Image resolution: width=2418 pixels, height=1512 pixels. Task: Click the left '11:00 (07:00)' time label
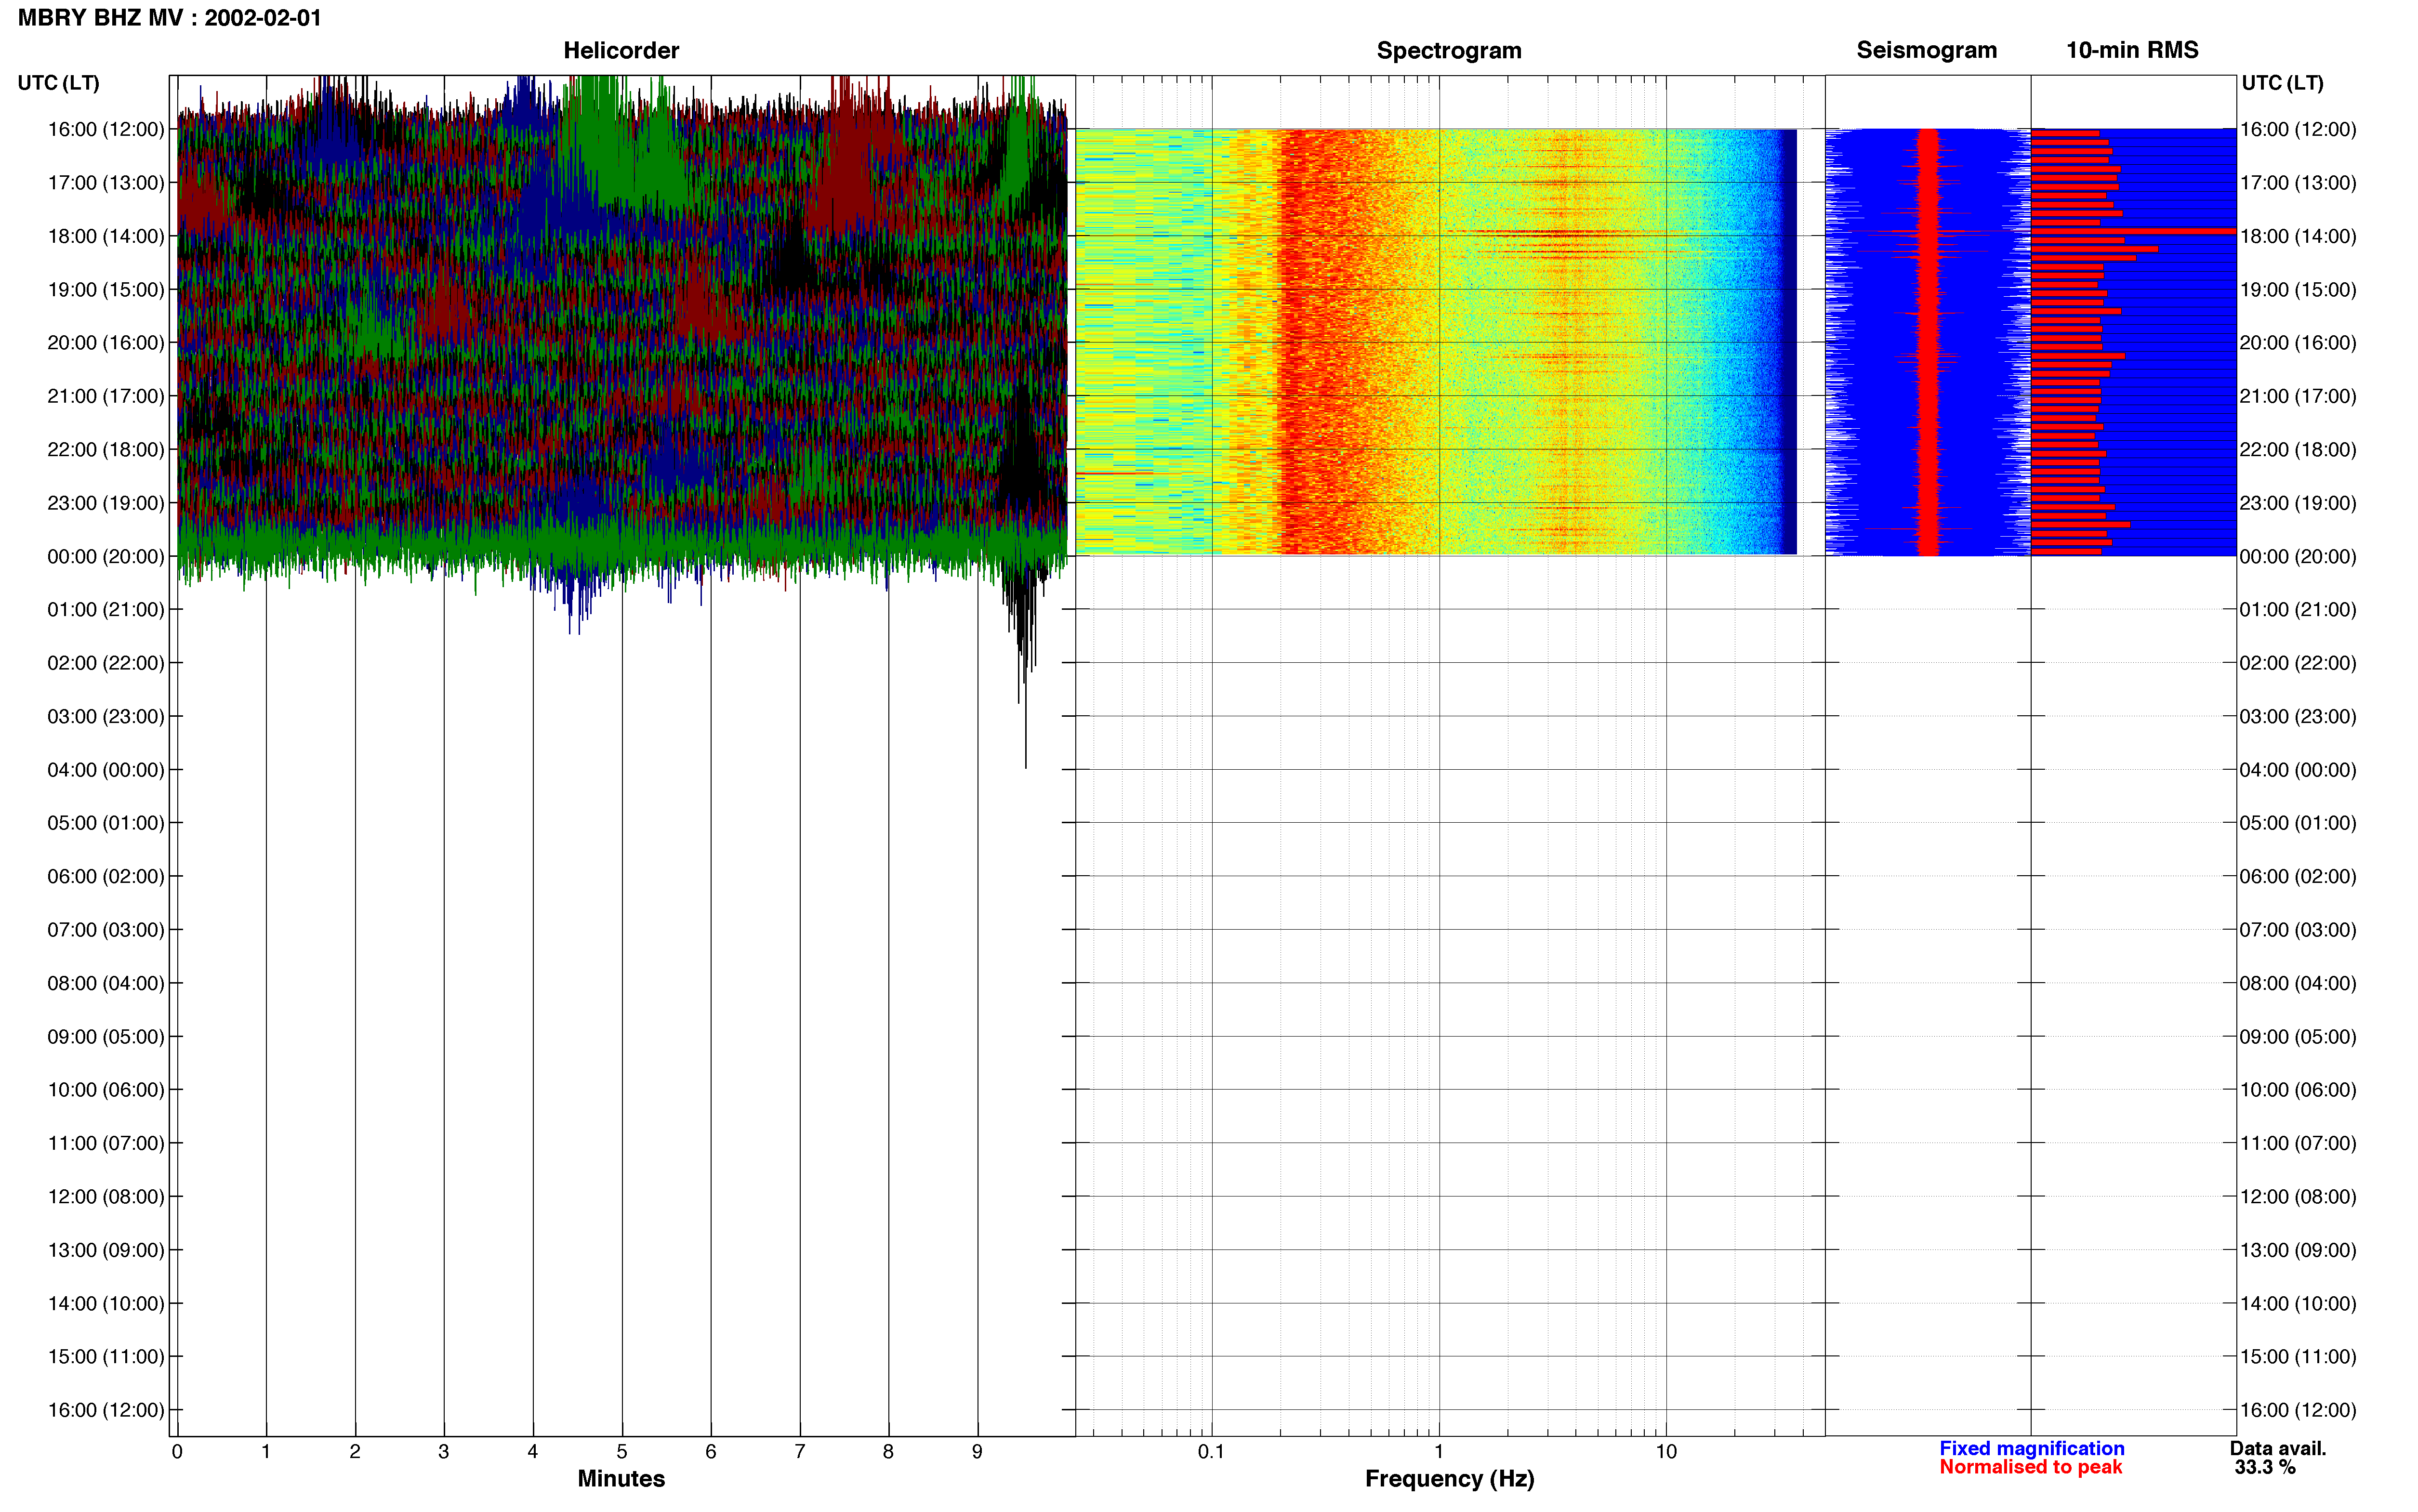click(x=106, y=1143)
